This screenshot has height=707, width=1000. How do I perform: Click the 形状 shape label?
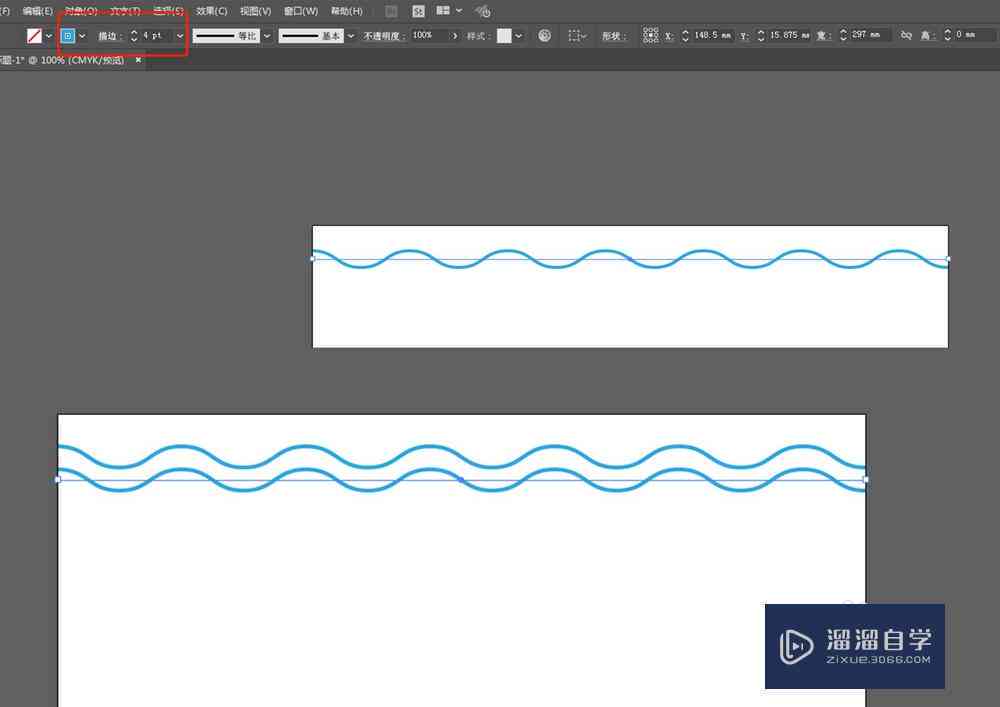613,36
